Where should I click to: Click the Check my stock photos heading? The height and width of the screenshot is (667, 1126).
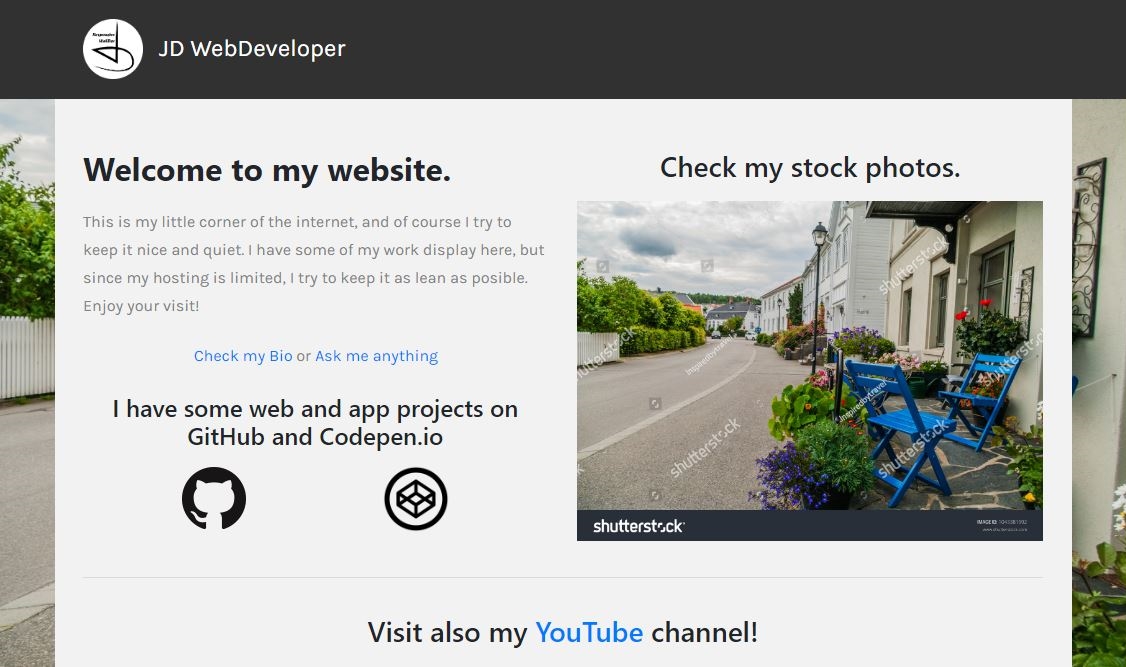coord(810,168)
